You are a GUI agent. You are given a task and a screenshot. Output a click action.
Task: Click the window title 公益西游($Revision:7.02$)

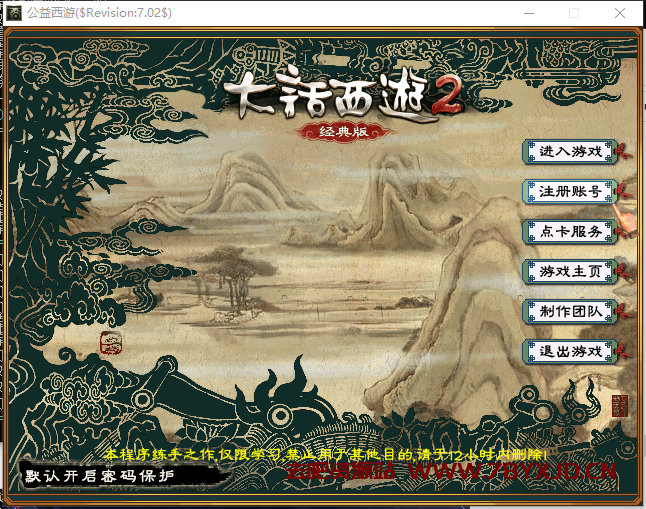[99, 13]
